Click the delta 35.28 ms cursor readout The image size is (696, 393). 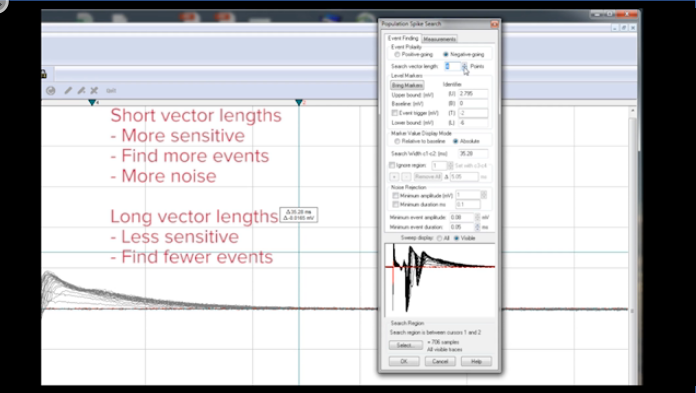[298, 215]
